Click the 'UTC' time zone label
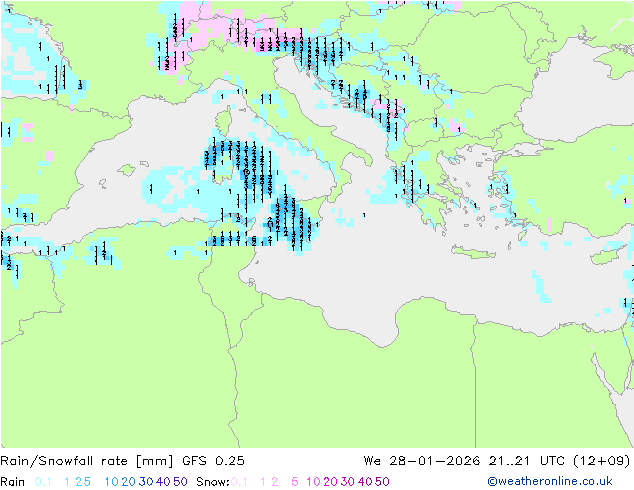Viewport: 634px width, 490px height. pyautogui.click(x=552, y=461)
